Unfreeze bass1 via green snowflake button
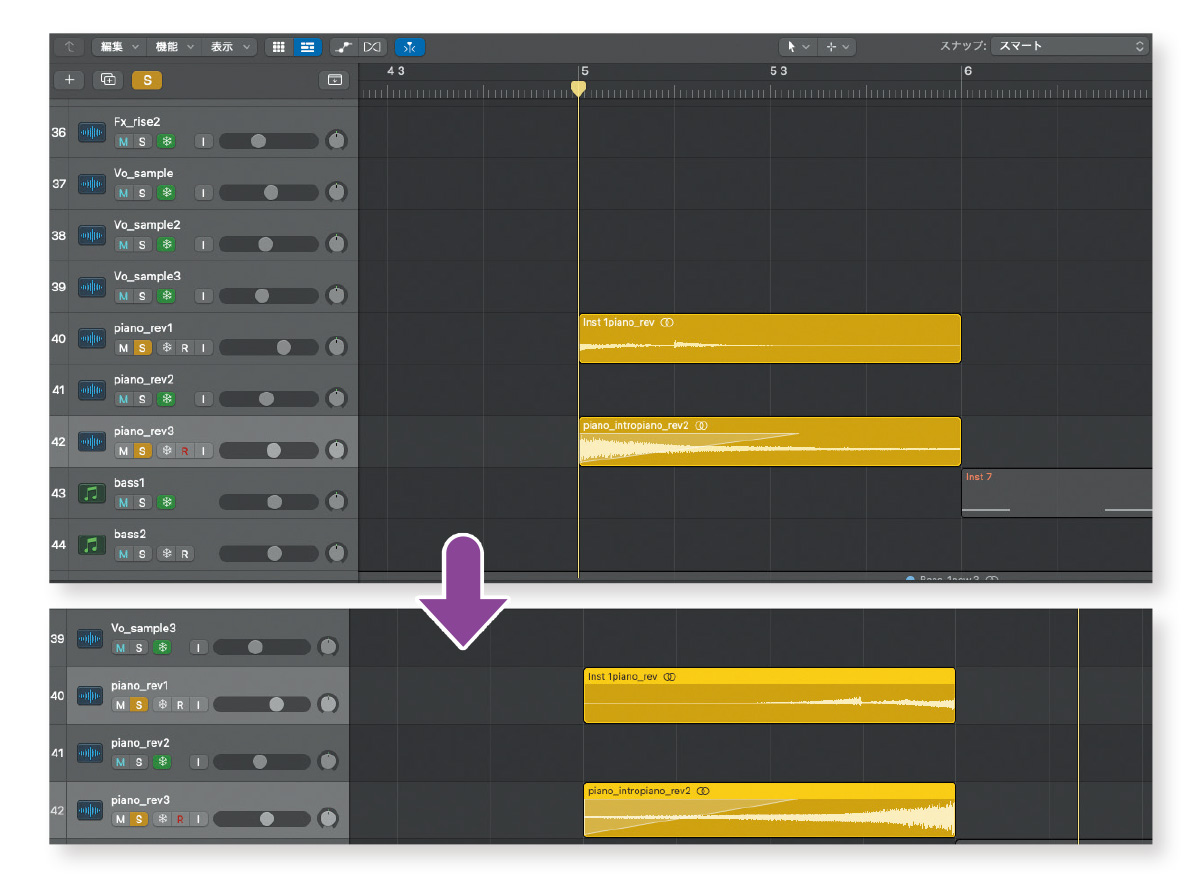The width and height of the screenshot is (1200, 890). coord(167,502)
